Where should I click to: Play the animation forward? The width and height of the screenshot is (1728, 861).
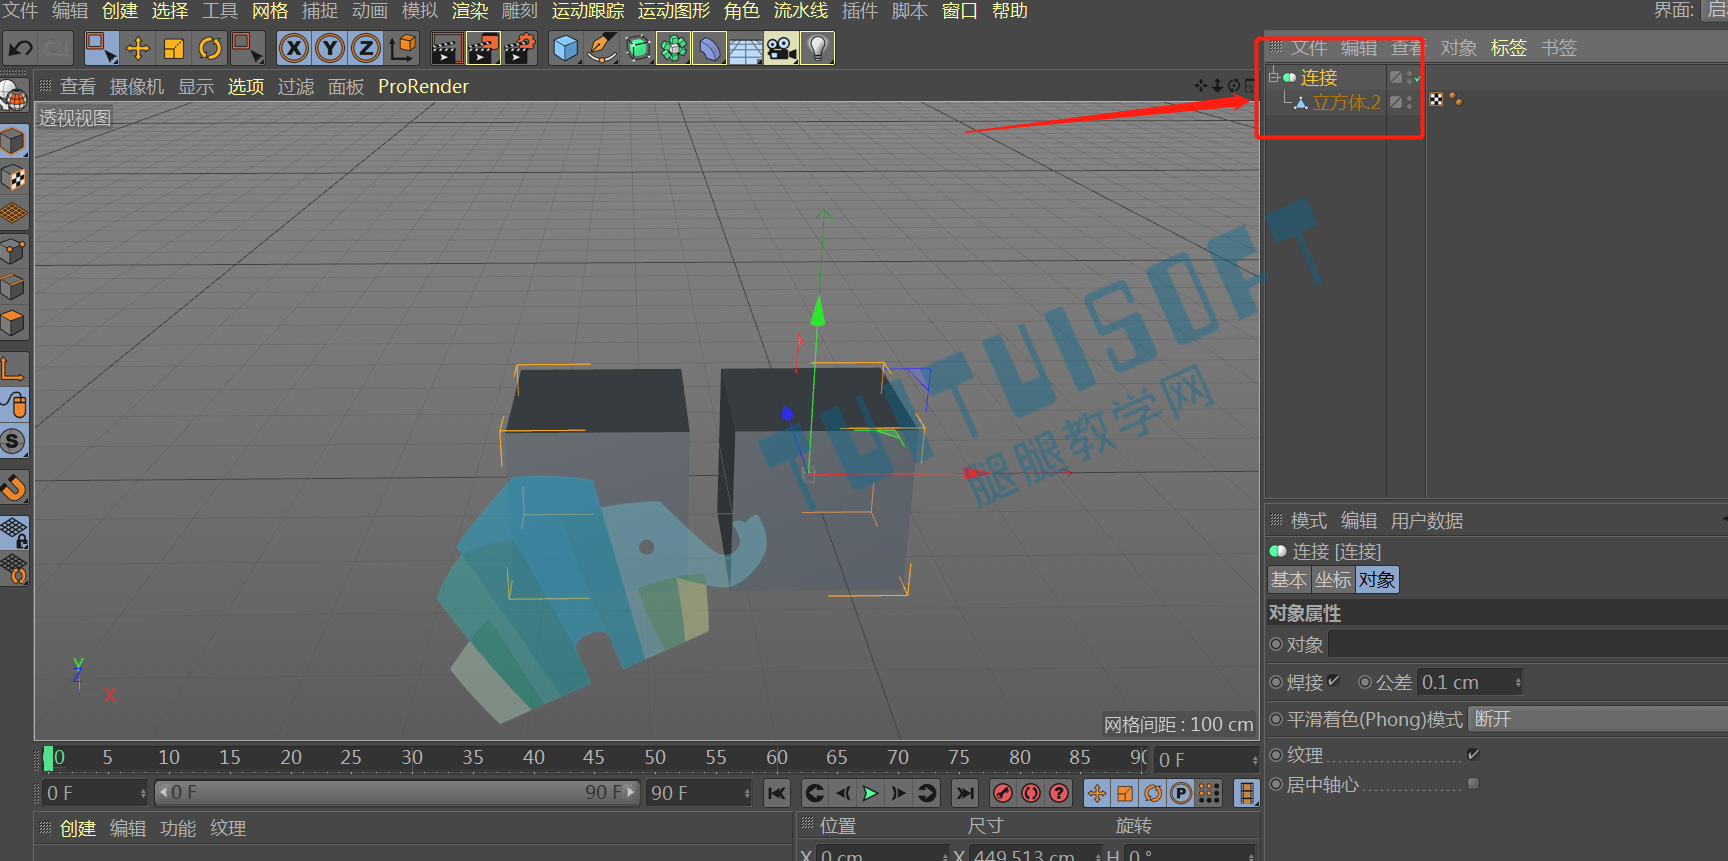870,793
